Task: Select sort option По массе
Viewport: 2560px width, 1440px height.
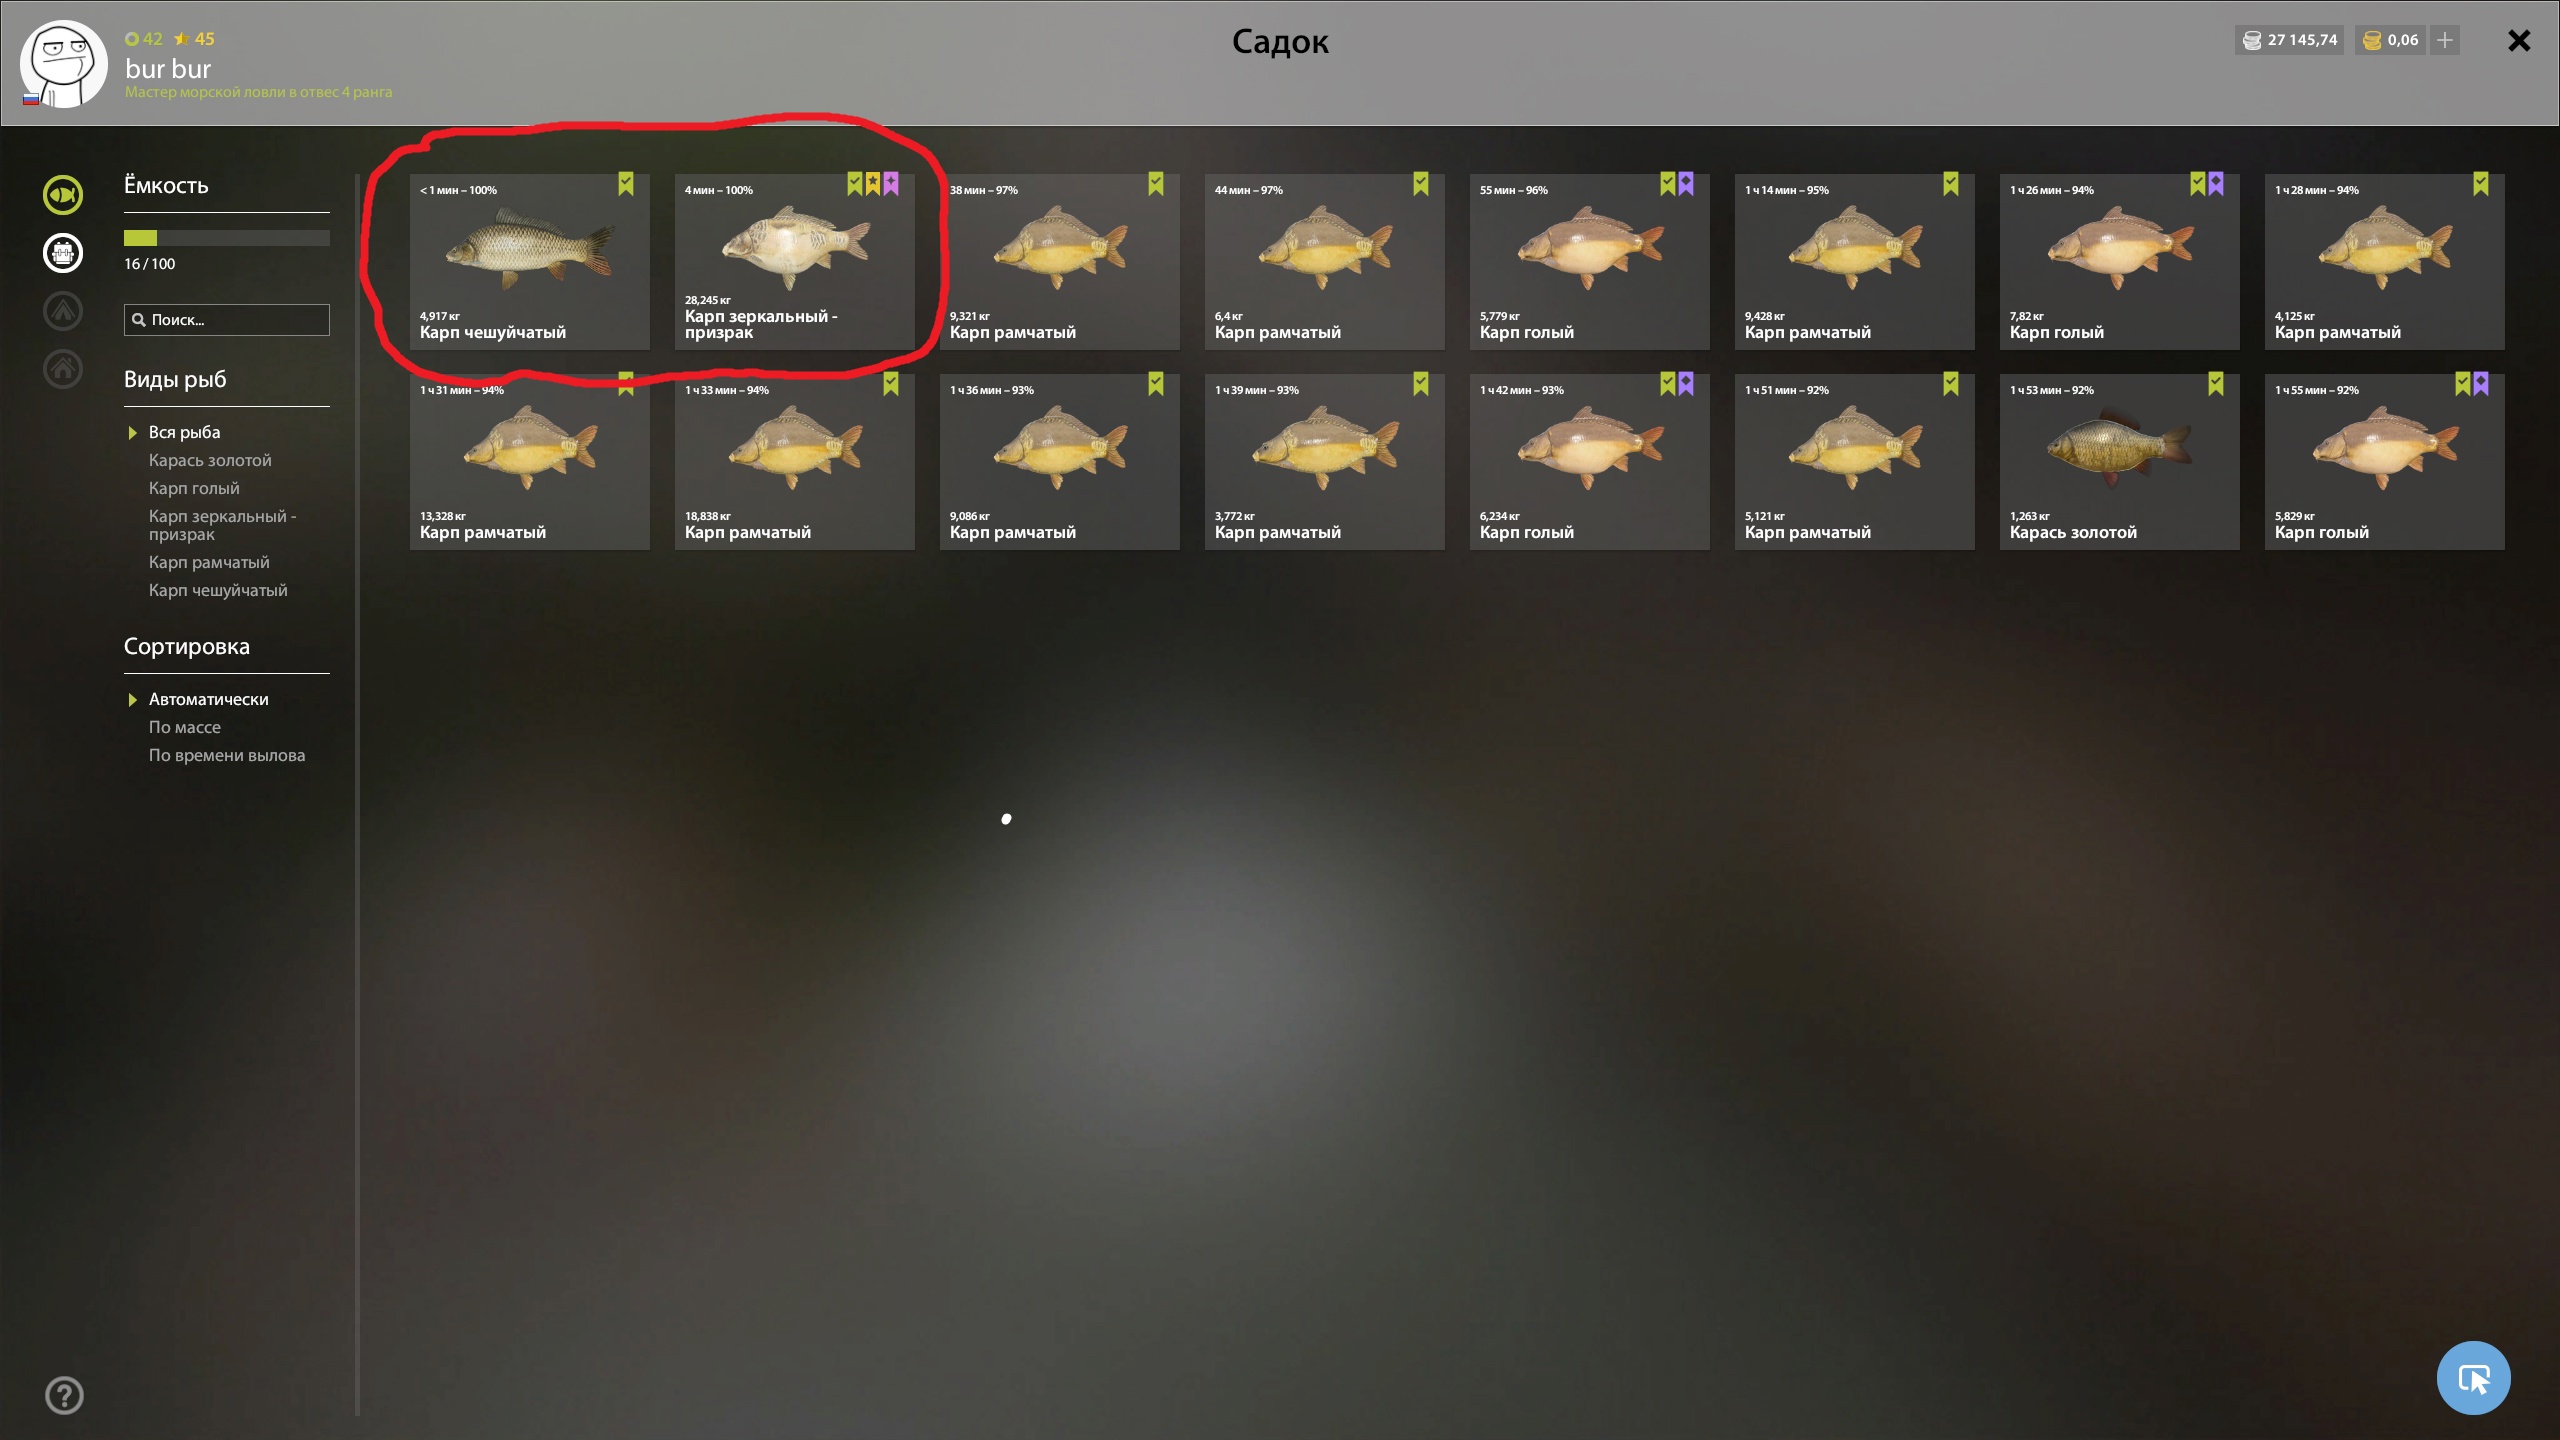Action: [185, 727]
